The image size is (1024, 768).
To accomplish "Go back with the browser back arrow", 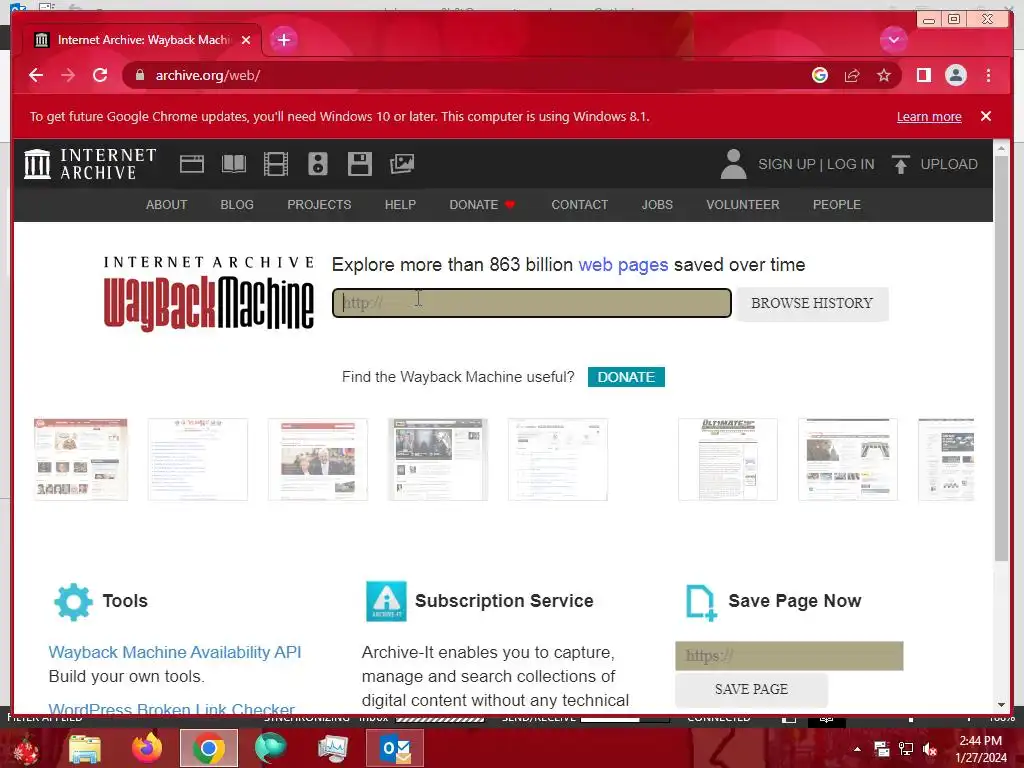I will pyautogui.click(x=36, y=75).
